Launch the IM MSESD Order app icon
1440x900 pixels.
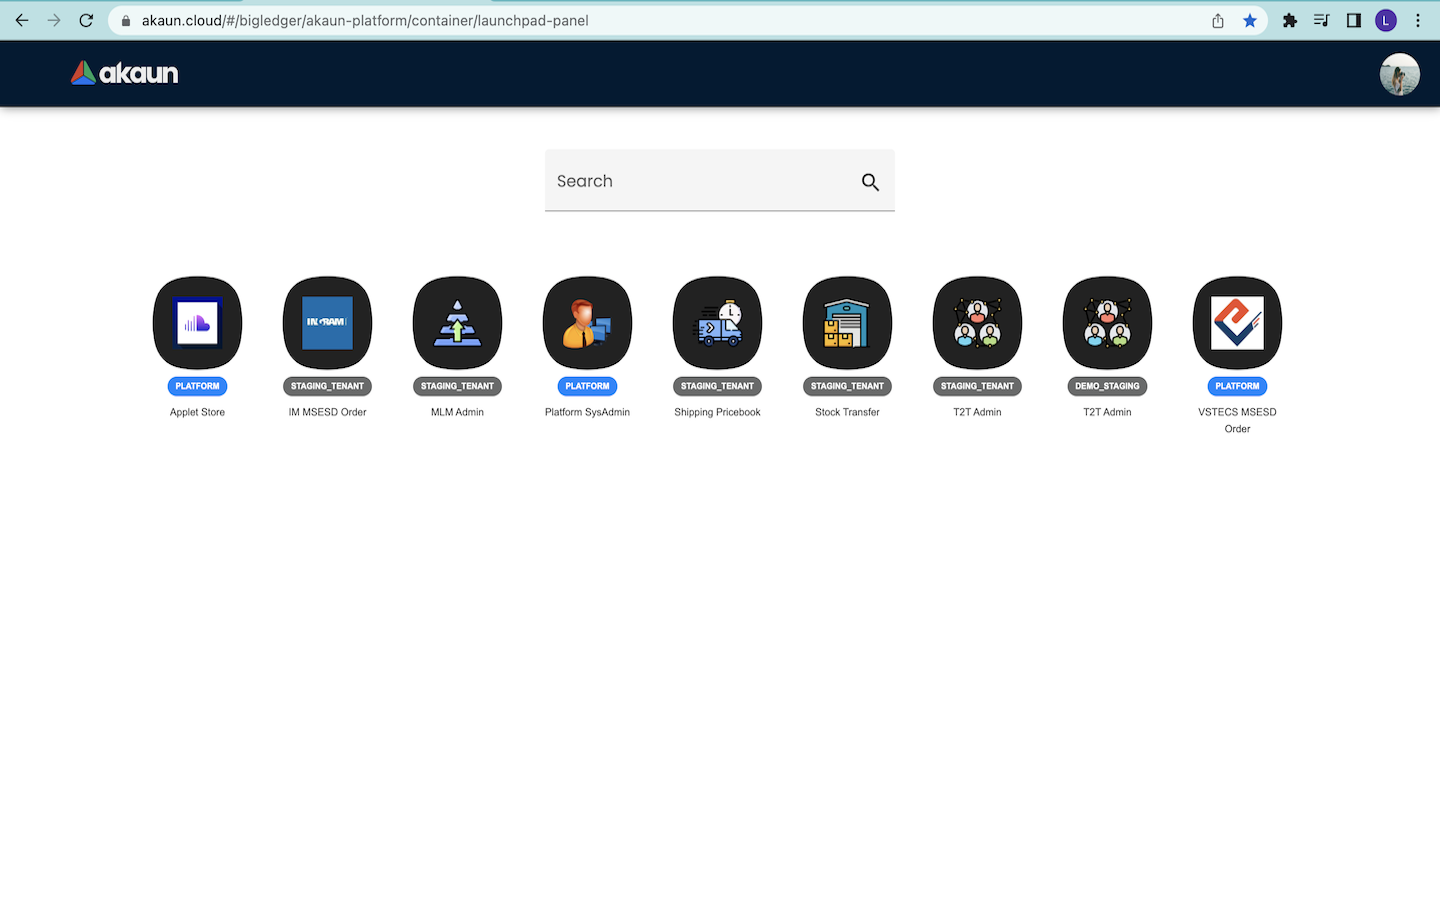[327, 323]
